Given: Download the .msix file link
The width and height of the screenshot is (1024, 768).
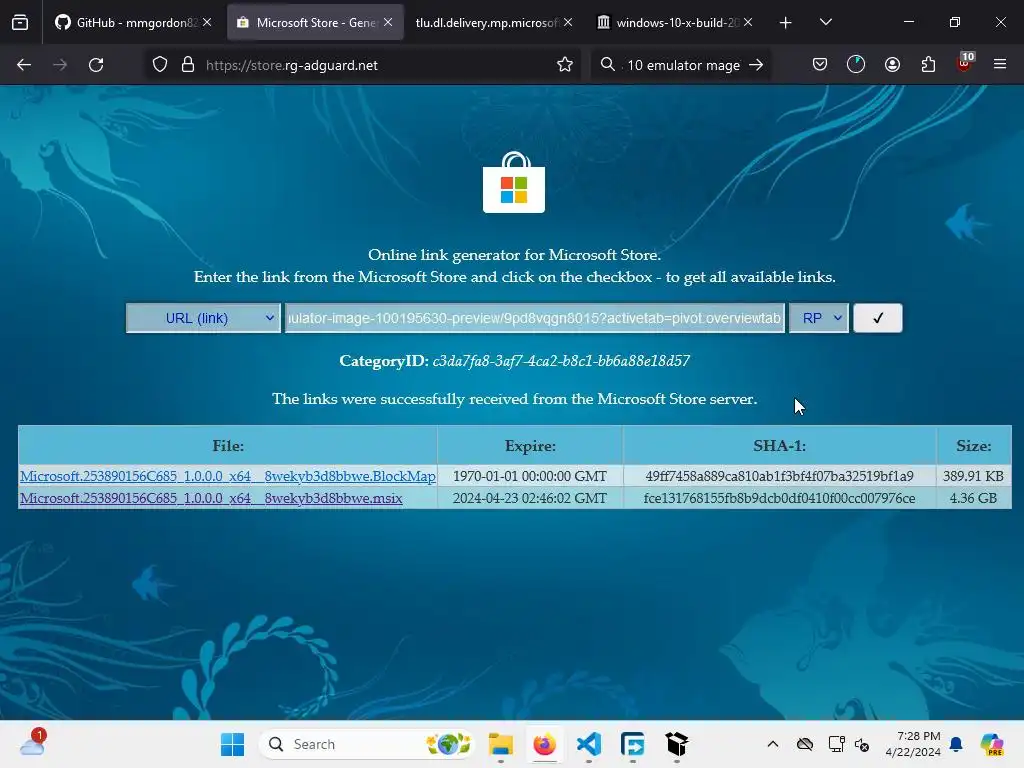Looking at the screenshot, I should coord(211,498).
